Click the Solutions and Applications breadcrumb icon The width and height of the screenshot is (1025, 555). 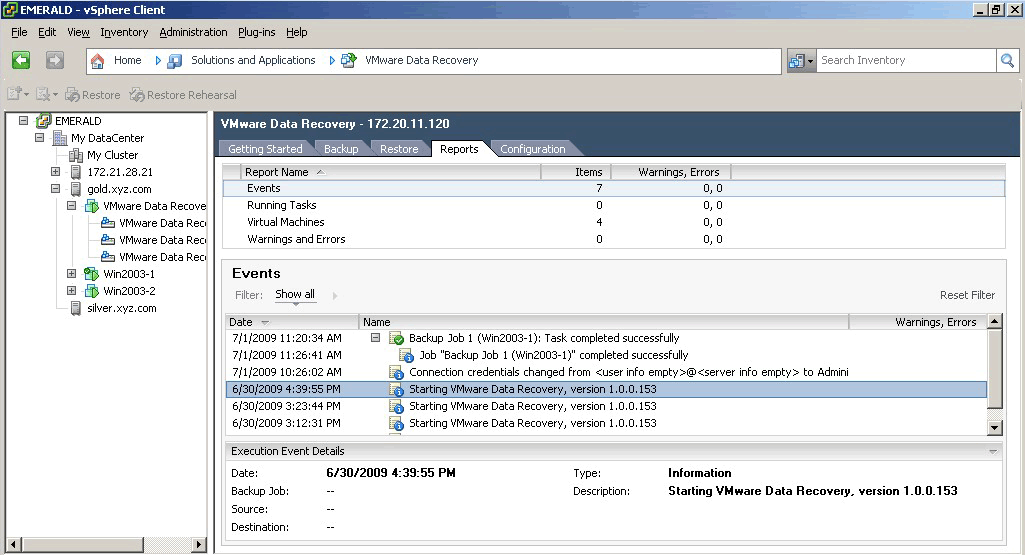(175, 60)
